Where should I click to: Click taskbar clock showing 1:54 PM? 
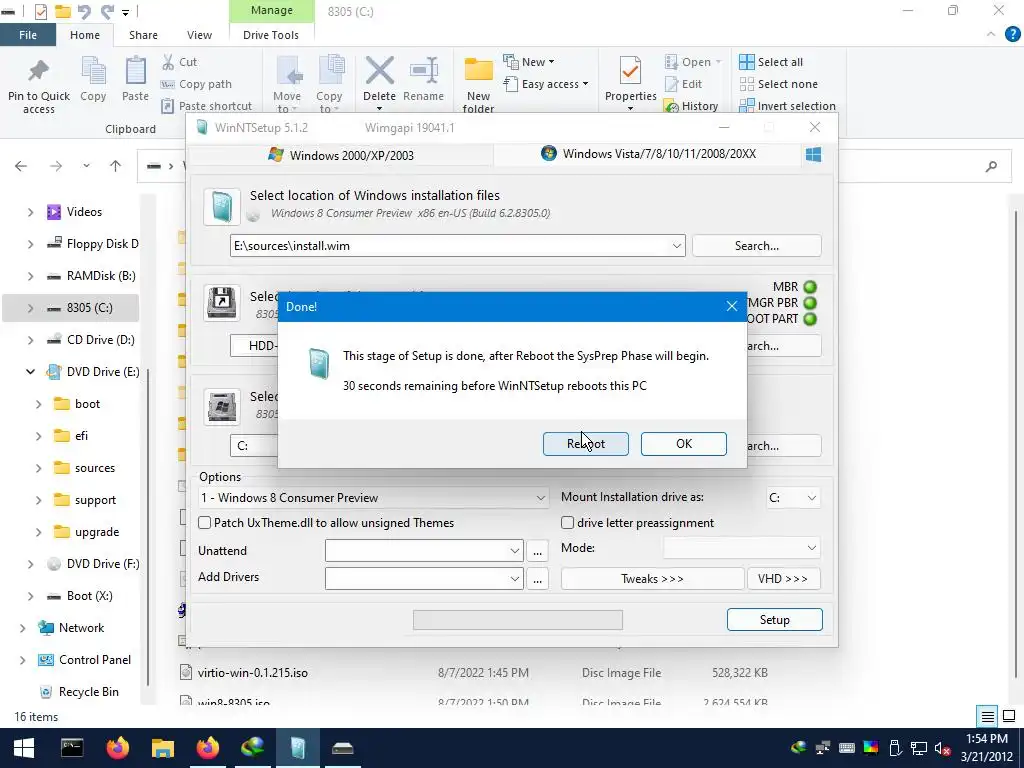point(986,748)
